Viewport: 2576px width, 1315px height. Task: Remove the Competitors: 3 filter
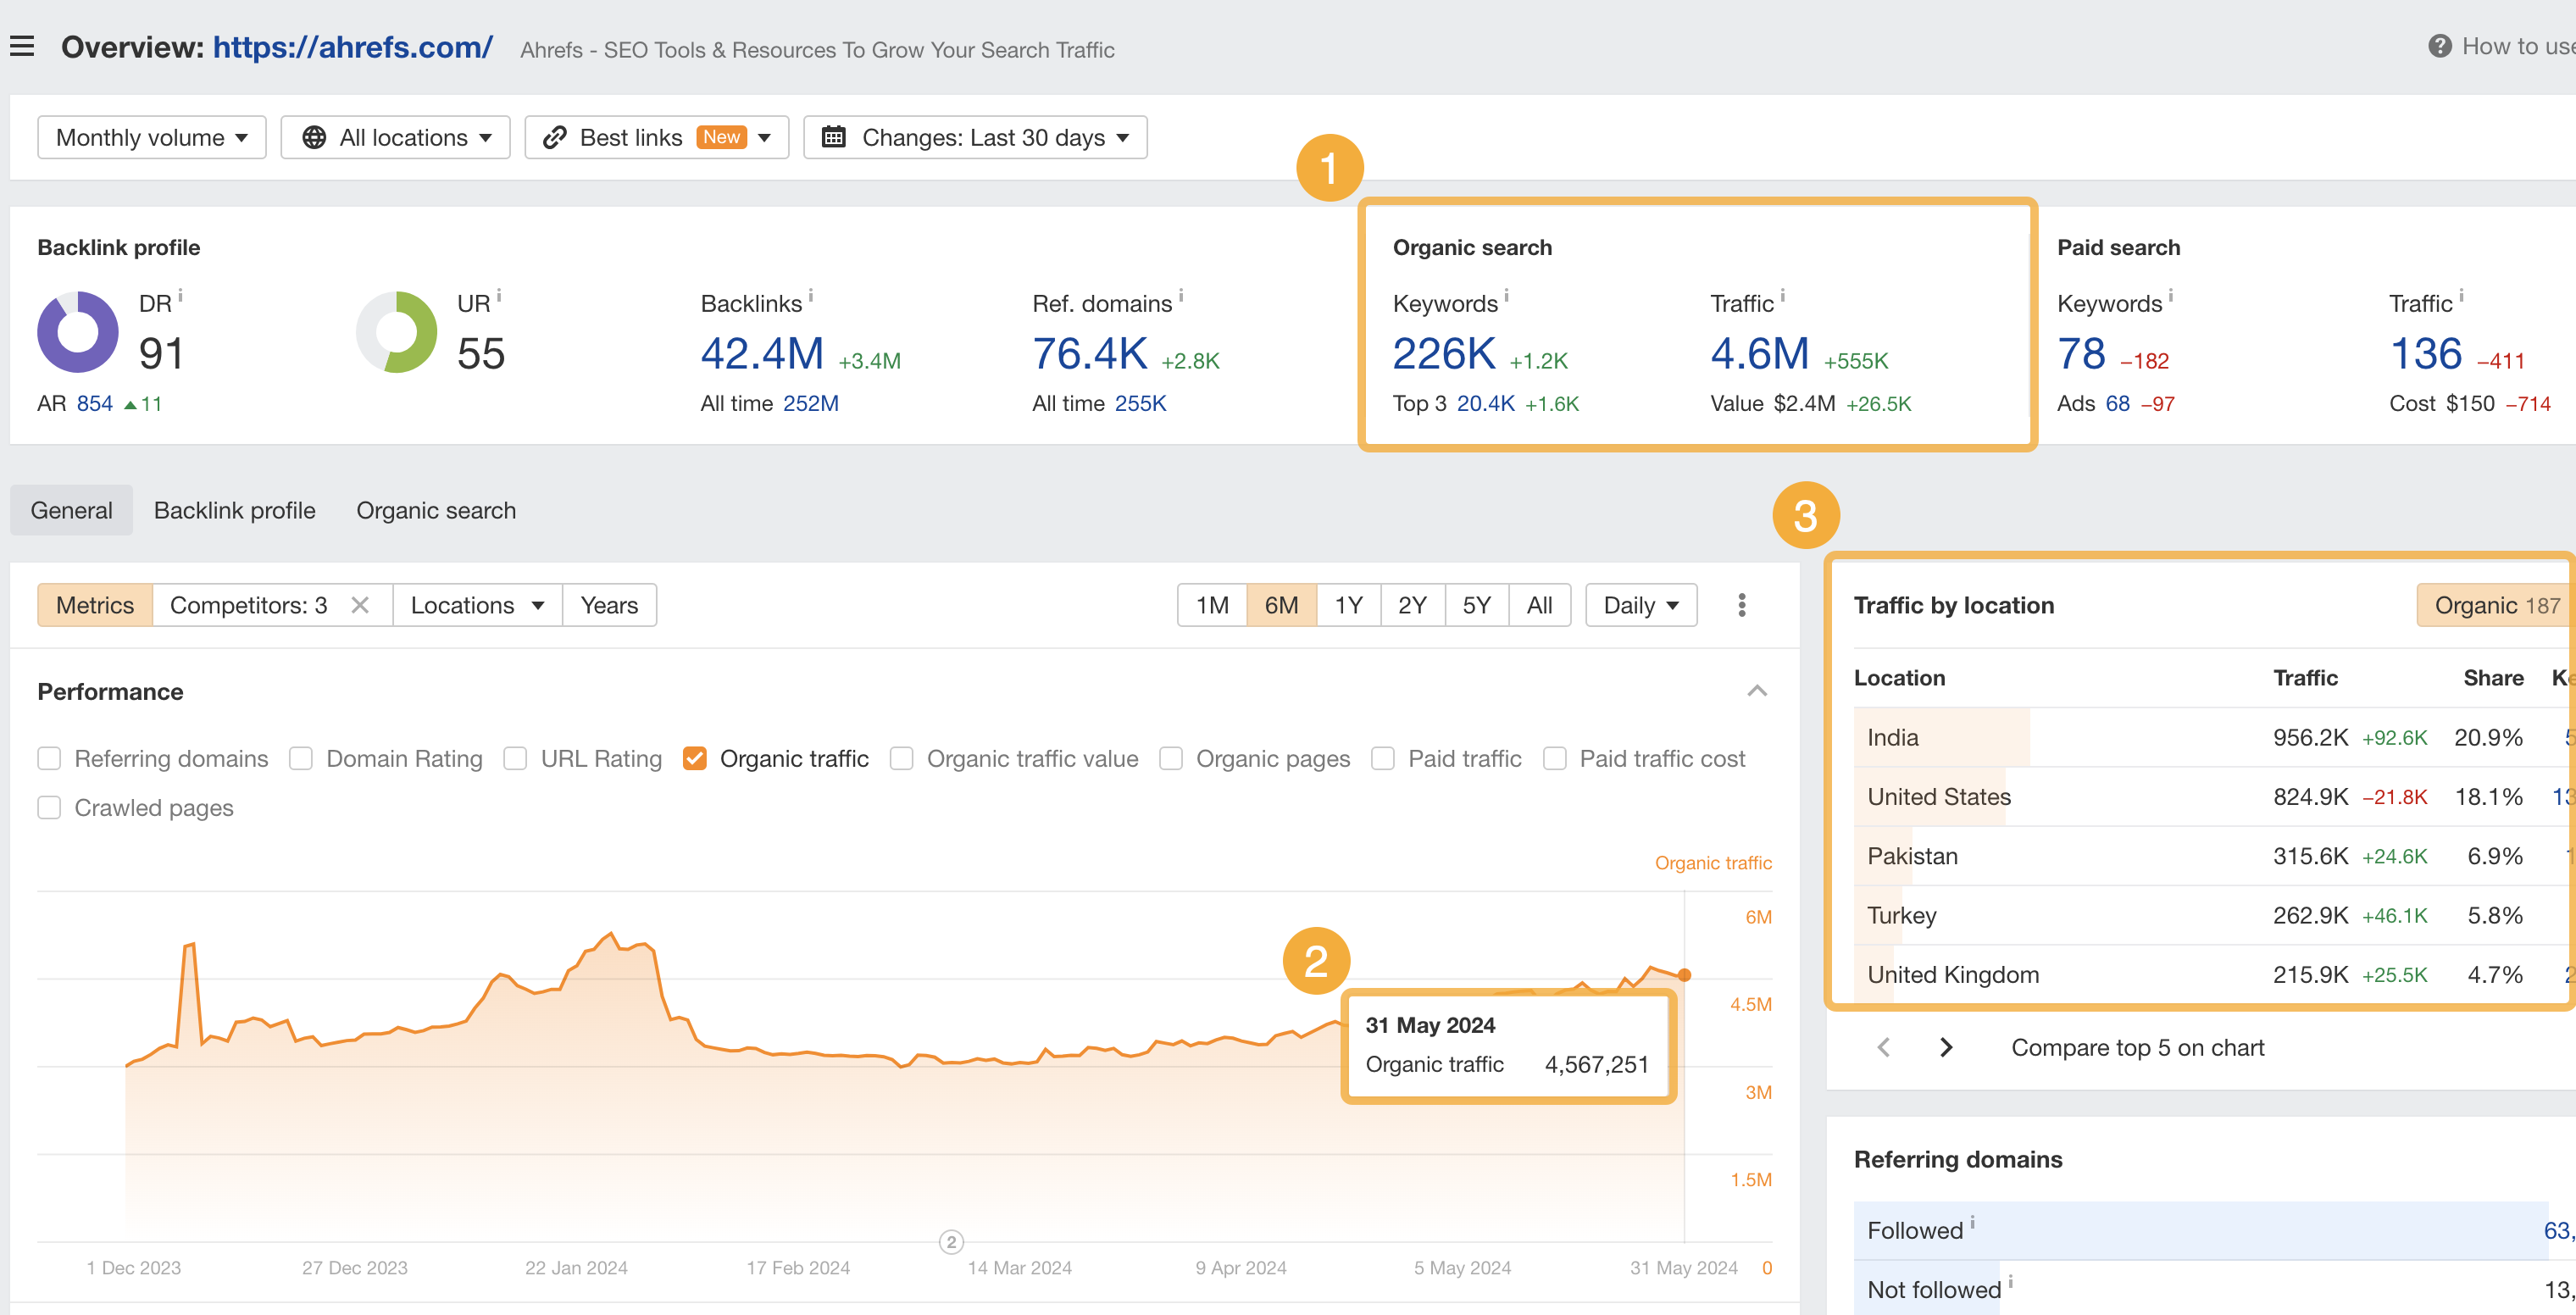(360, 604)
